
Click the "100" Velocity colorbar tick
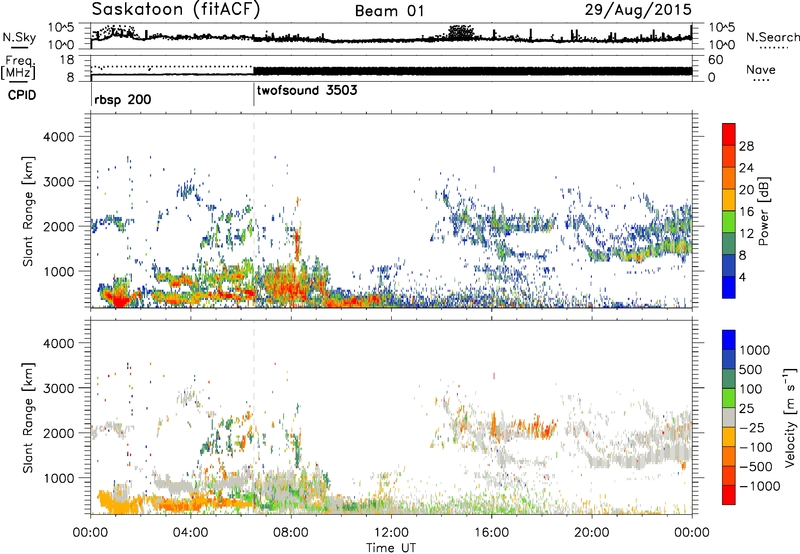[751, 389]
